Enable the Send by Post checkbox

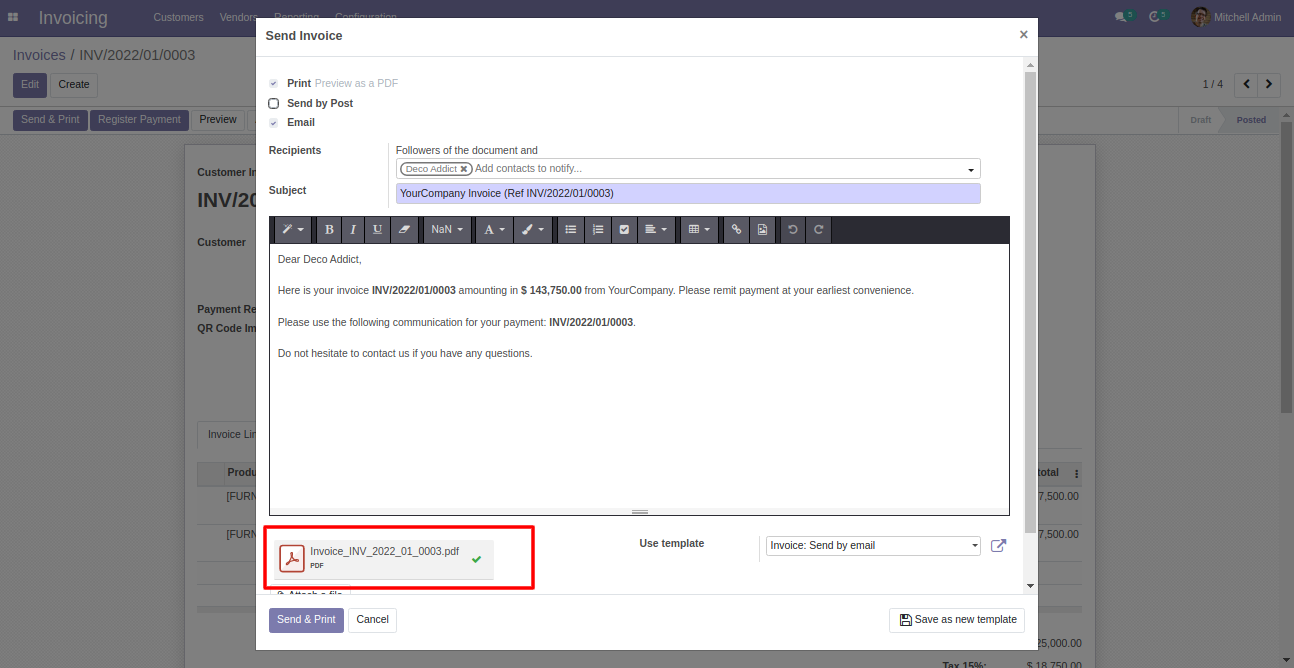[274, 103]
